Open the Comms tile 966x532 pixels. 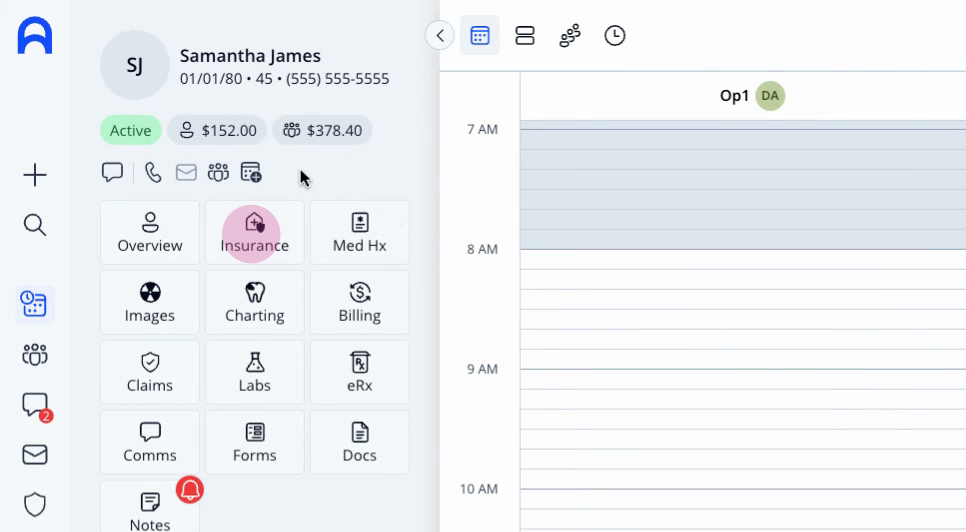tap(150, 442)
